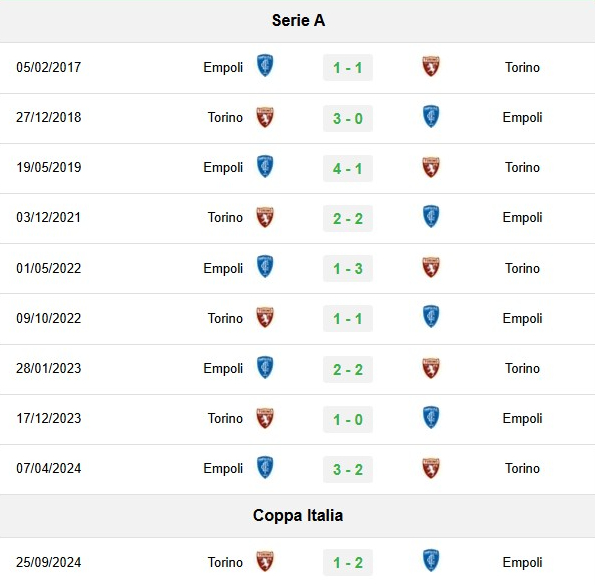The height and width of the screenshot is (585, 595).
Task: Click Empoli crest in 19/05/2019 match row
Action: (265, 166)
